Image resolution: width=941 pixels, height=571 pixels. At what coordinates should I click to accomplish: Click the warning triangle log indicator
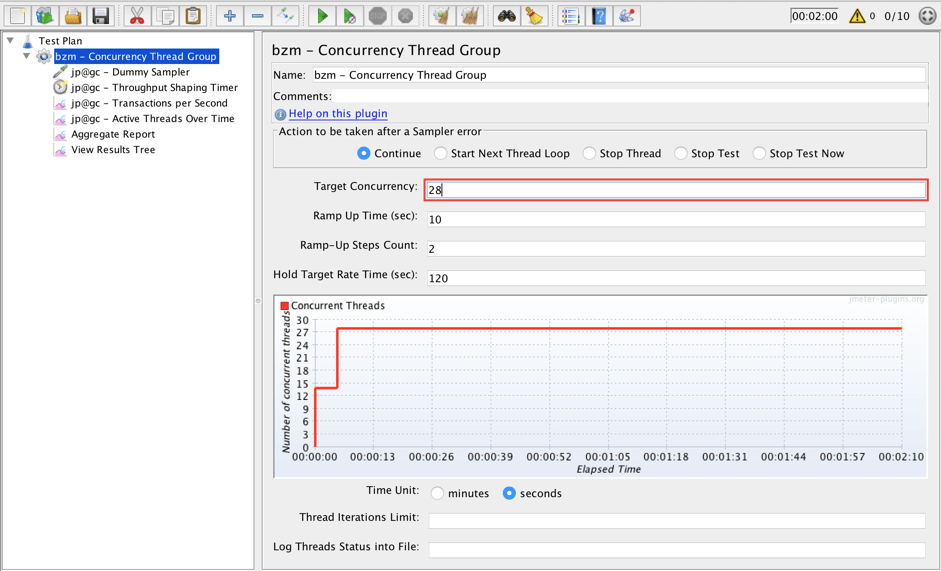pos(857,16)
